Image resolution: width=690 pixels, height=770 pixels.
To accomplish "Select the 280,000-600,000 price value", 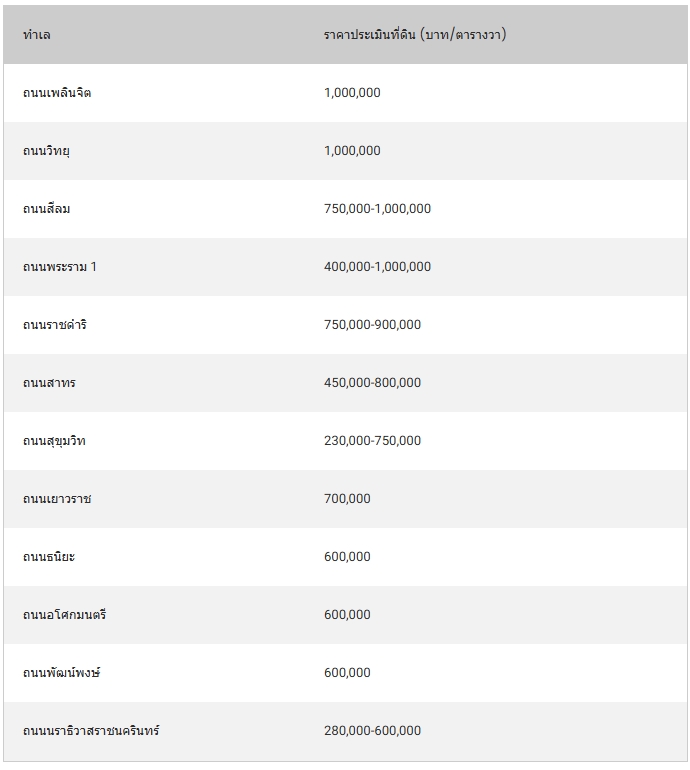I will pos(372,731).
